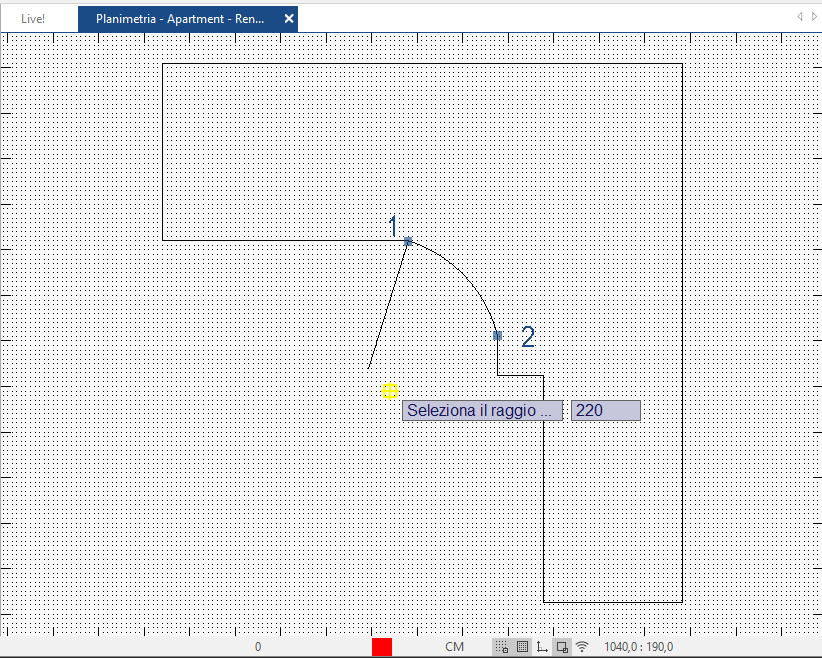This screenshot has height=658, width=822.
Task: Click the coordinates readout 1040,0 : 190,0
Action: [639, 646]
